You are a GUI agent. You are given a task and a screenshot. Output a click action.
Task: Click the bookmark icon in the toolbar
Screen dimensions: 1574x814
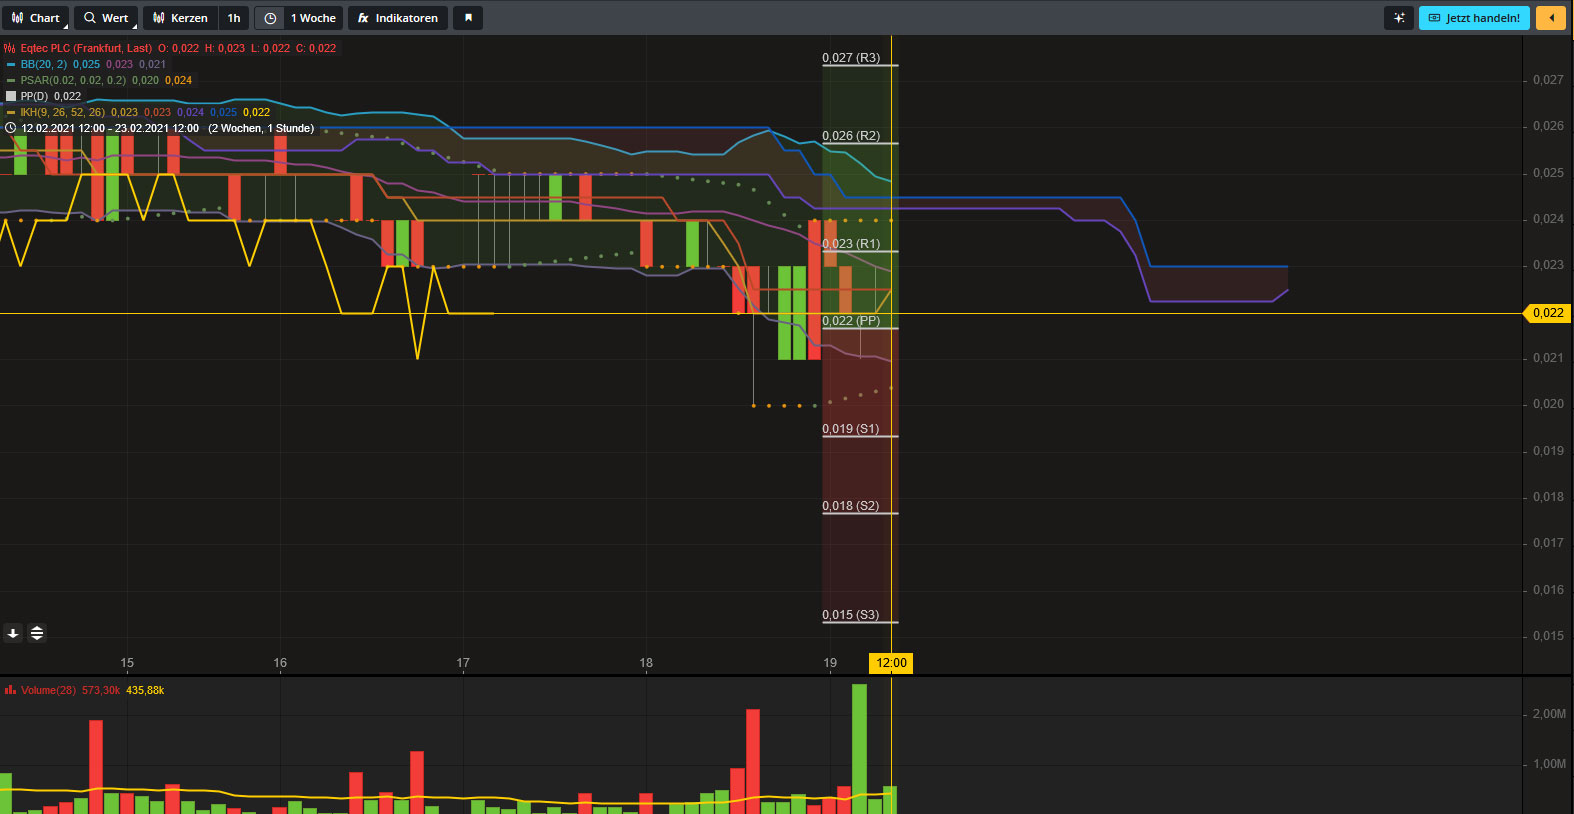tap(468, 18)
